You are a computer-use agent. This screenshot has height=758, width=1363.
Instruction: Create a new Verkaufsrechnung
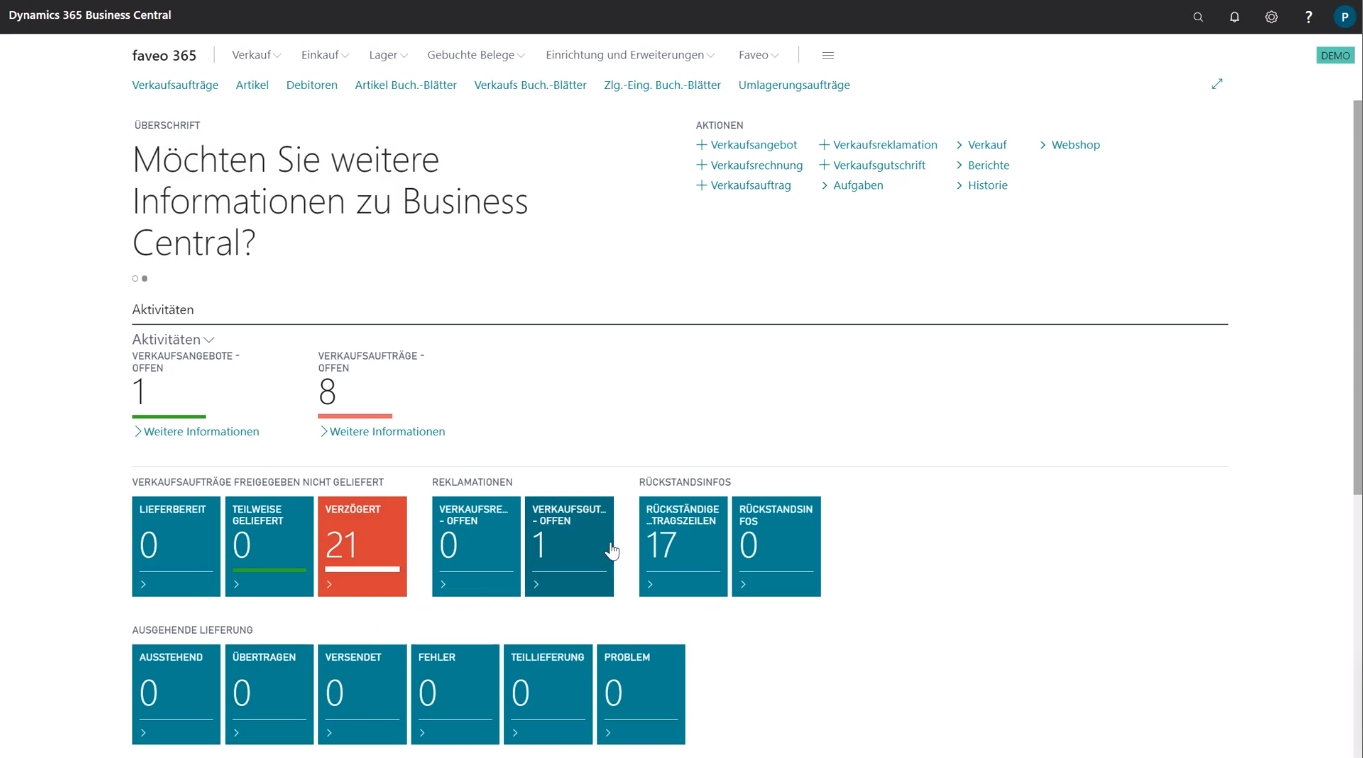click(x=750, y=165)
